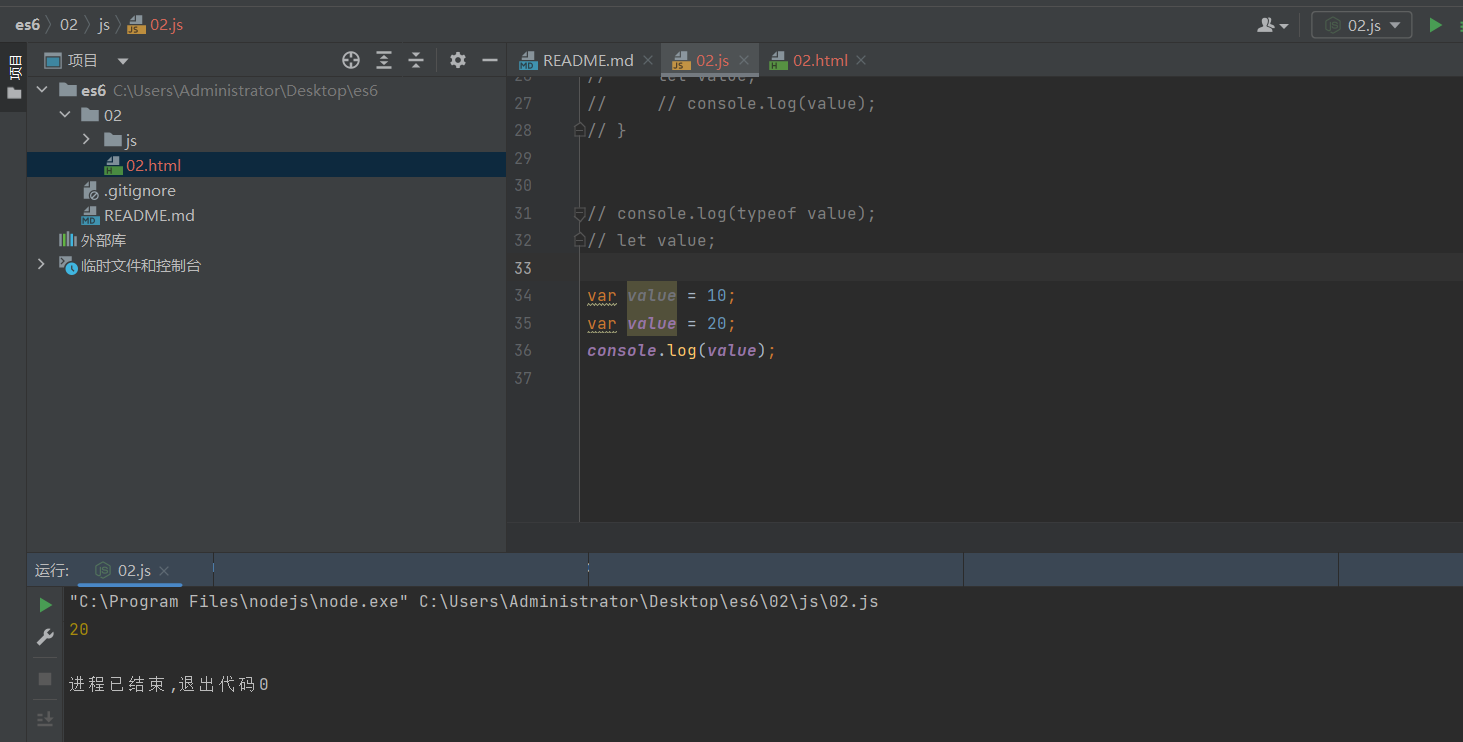Click the Node.js icon in run configuration box
This screenshot has width=1463, height=742.
click(1332, 25)
